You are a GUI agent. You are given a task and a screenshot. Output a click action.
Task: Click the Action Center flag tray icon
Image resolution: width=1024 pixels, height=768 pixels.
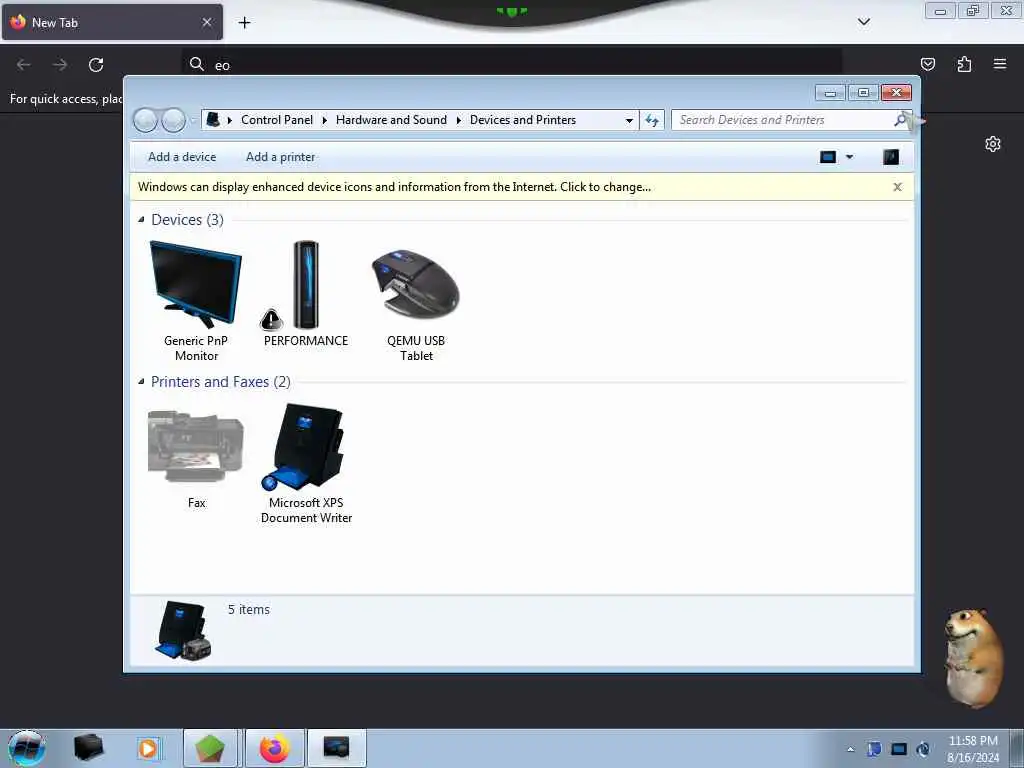[874, 749]
